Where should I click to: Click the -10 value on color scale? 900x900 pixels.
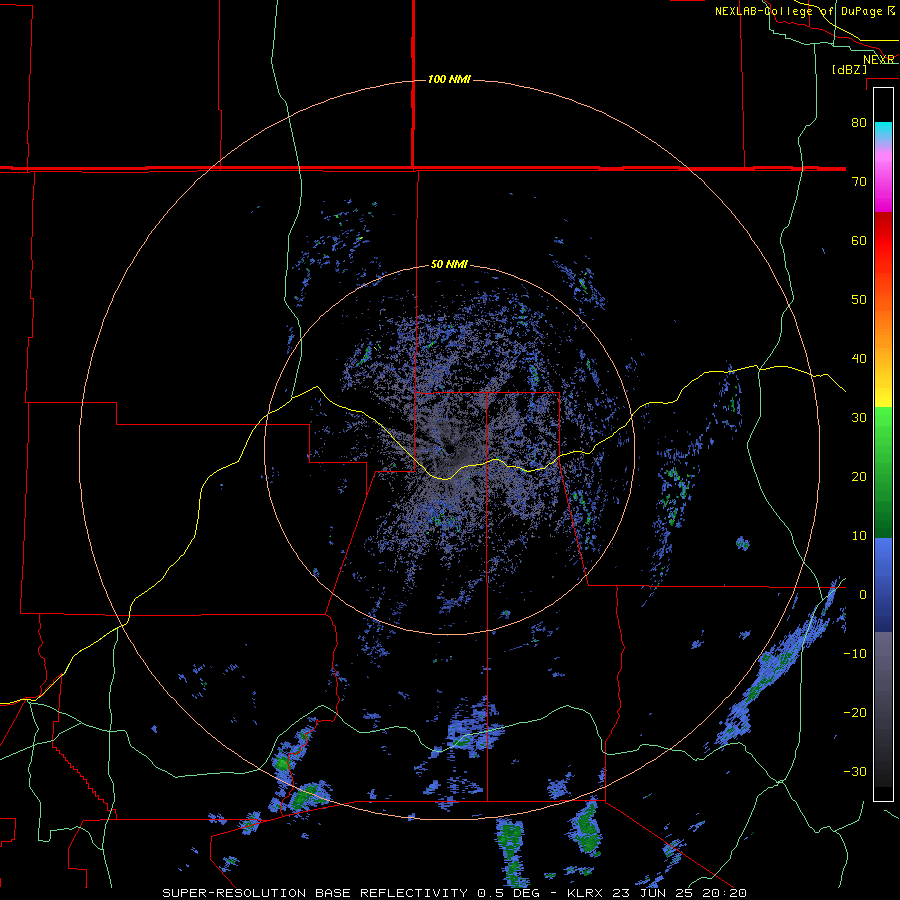(x=855, y=654)
